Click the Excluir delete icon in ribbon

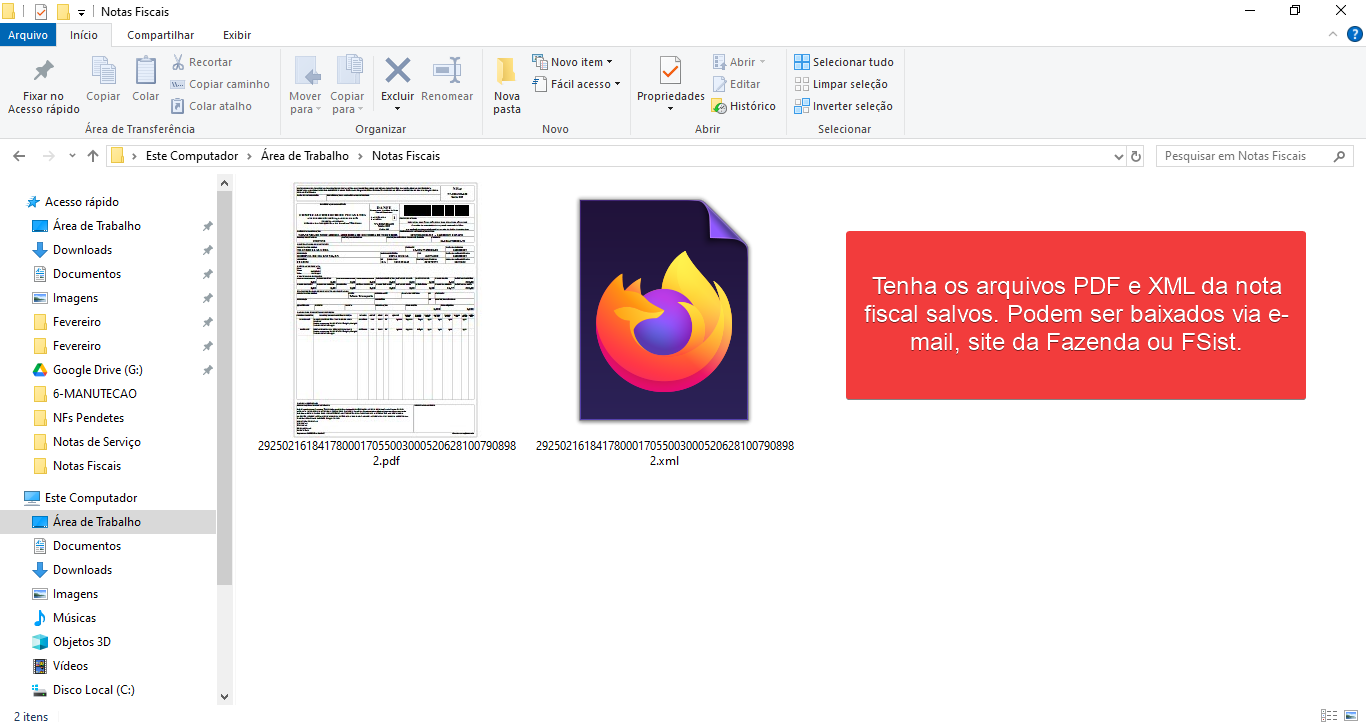point(398,72)
